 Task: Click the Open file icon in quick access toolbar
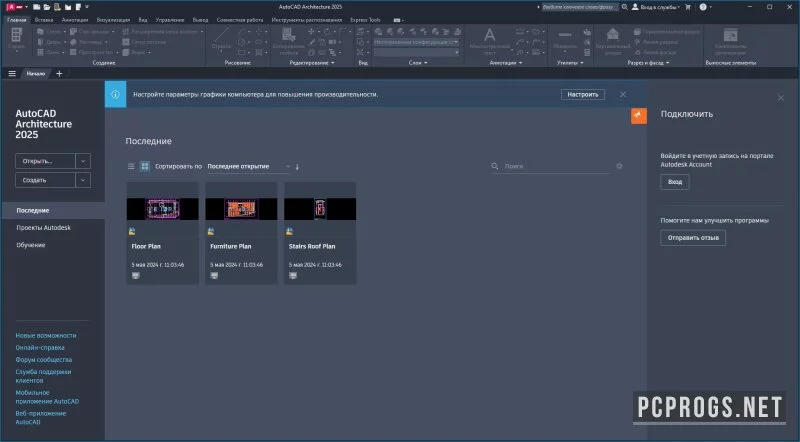click(x=47, y=7)
